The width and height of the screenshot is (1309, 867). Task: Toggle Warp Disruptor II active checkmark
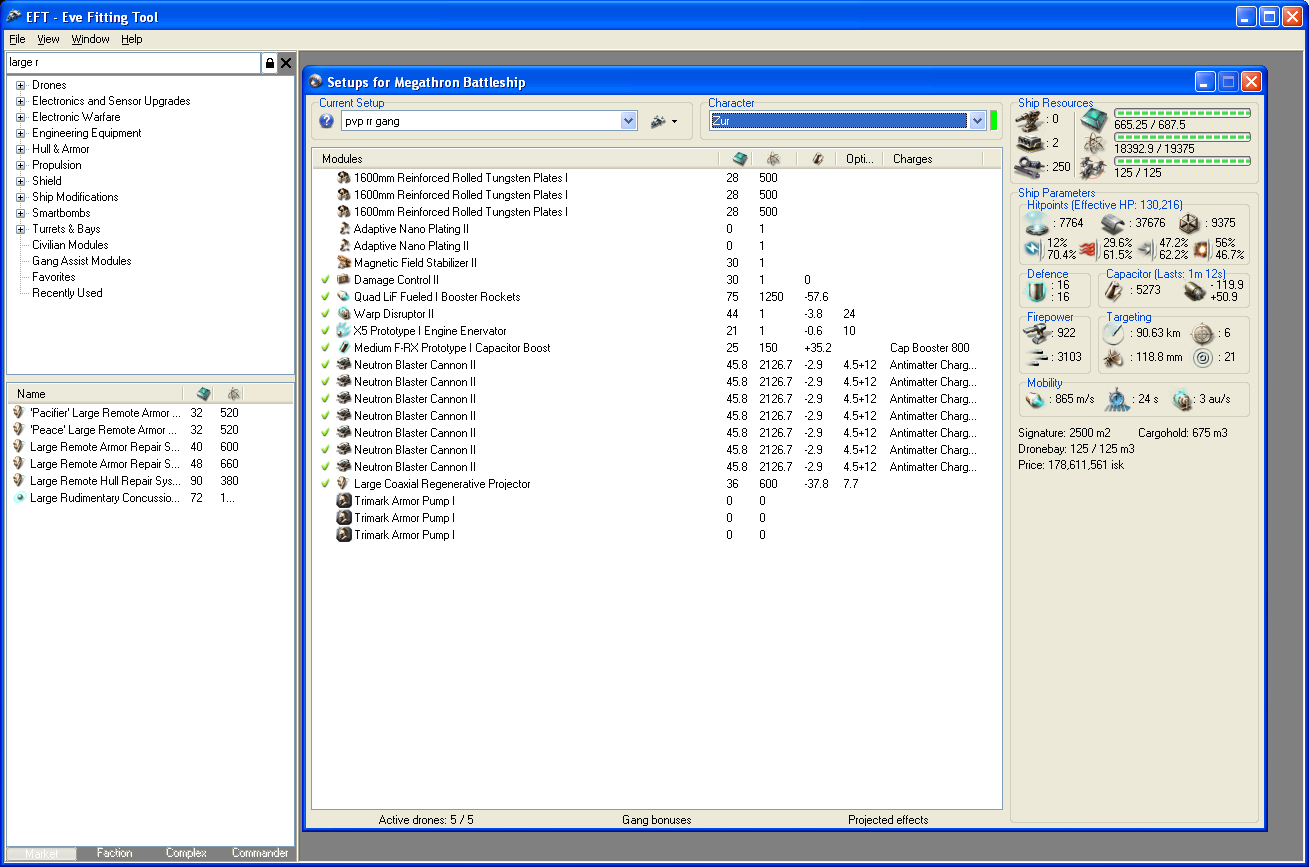point(326,314)
